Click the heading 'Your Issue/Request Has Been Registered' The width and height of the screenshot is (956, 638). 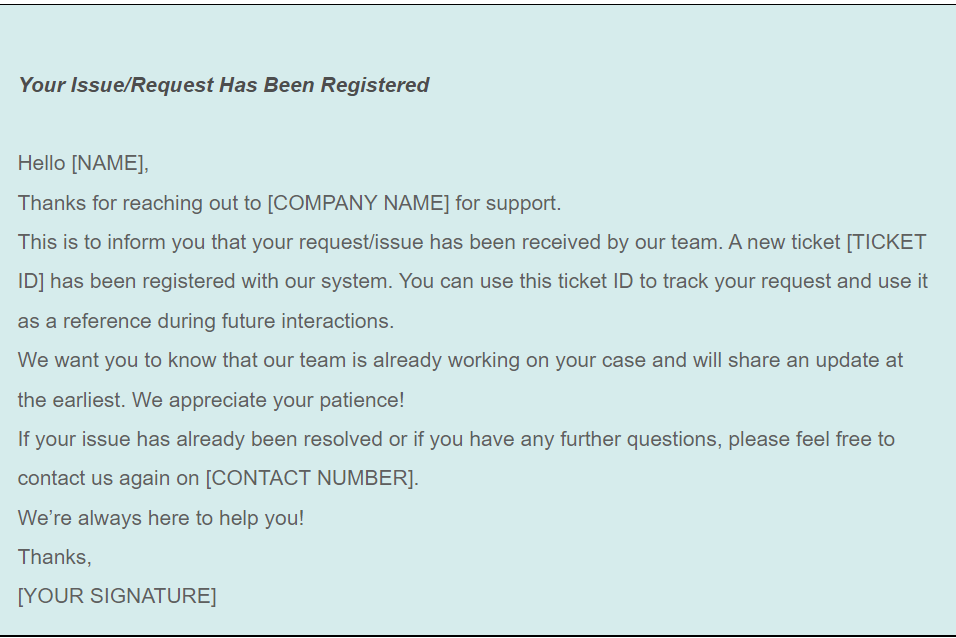coord(224,85)
